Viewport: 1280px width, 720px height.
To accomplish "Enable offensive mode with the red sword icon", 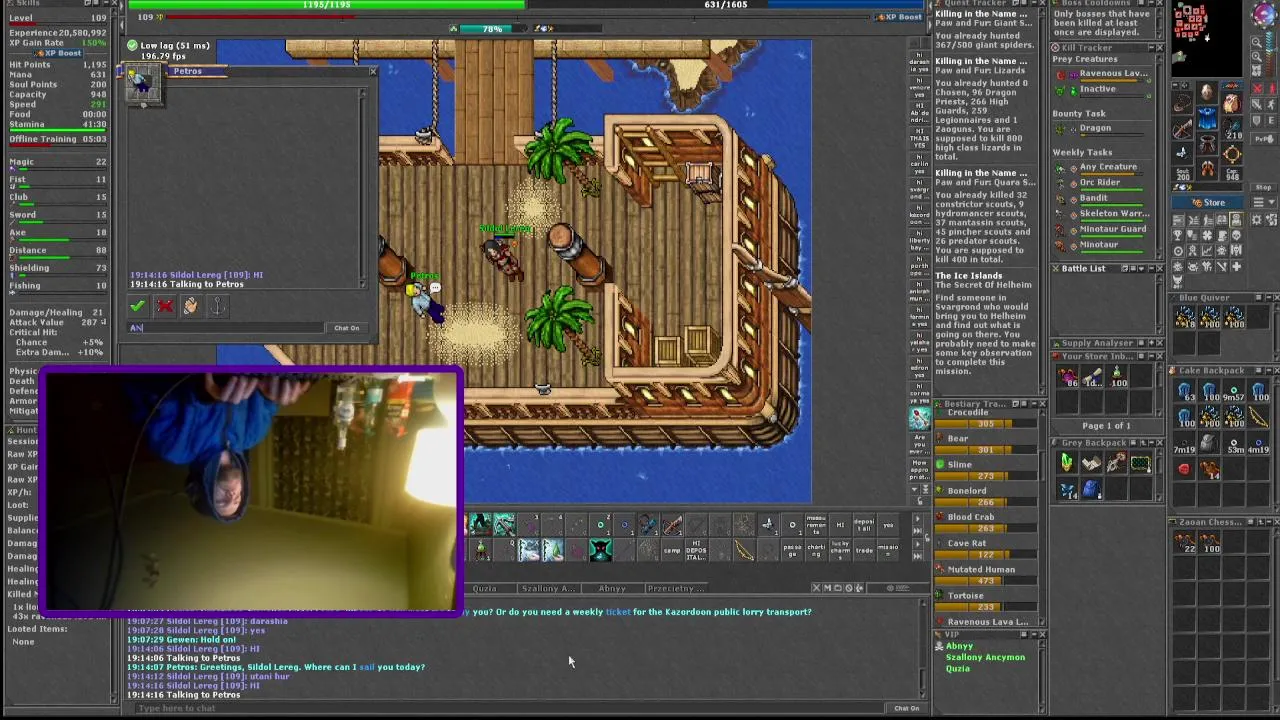I will pyautogui.click(x=1257, y=88).
